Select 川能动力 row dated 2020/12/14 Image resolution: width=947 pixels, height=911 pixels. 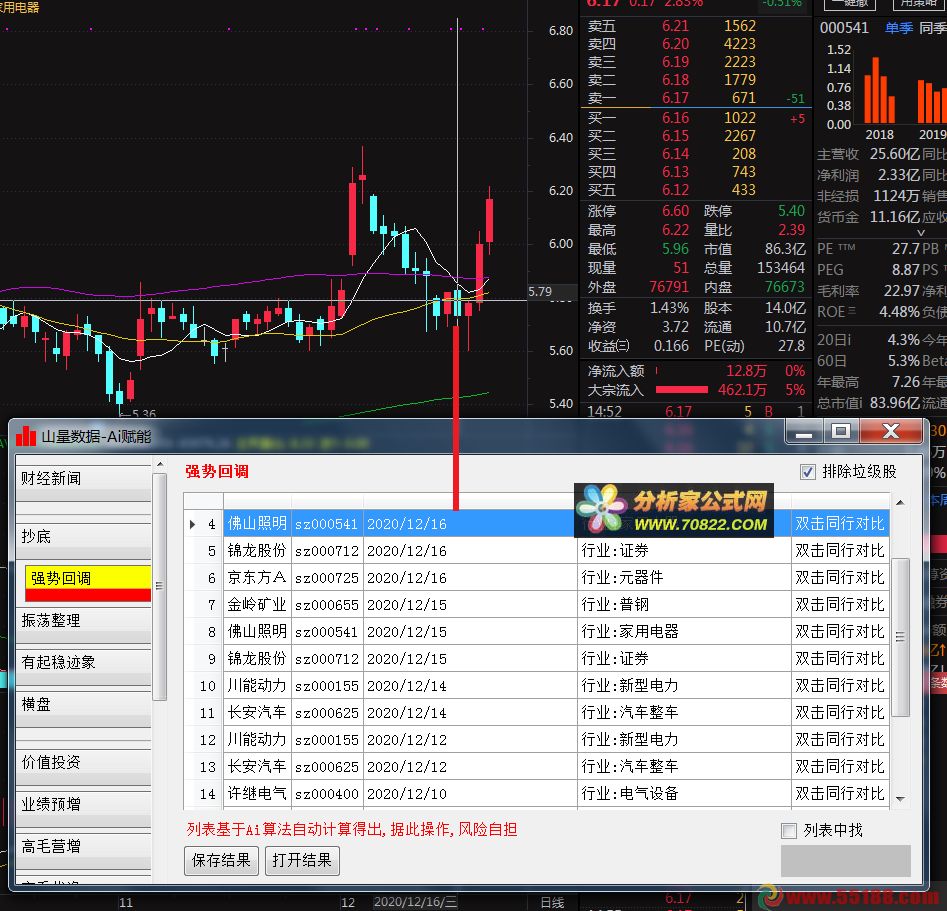coord(536,685)
